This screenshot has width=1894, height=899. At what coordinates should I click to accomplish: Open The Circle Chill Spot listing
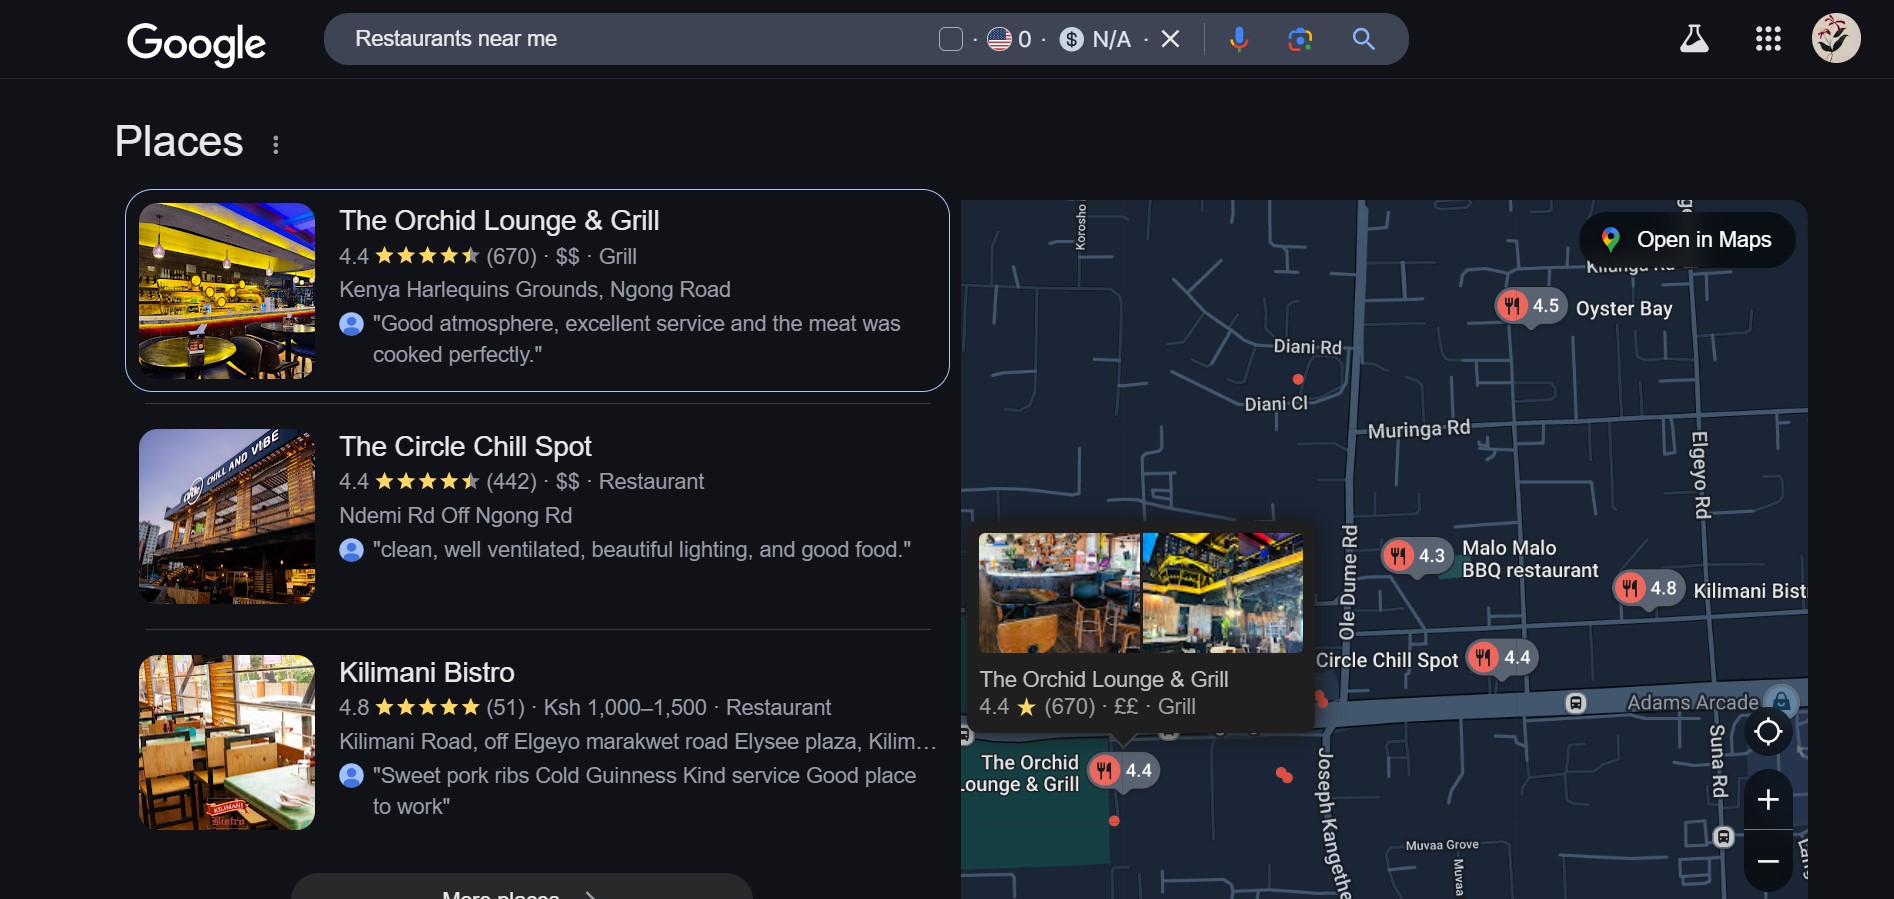465,446
